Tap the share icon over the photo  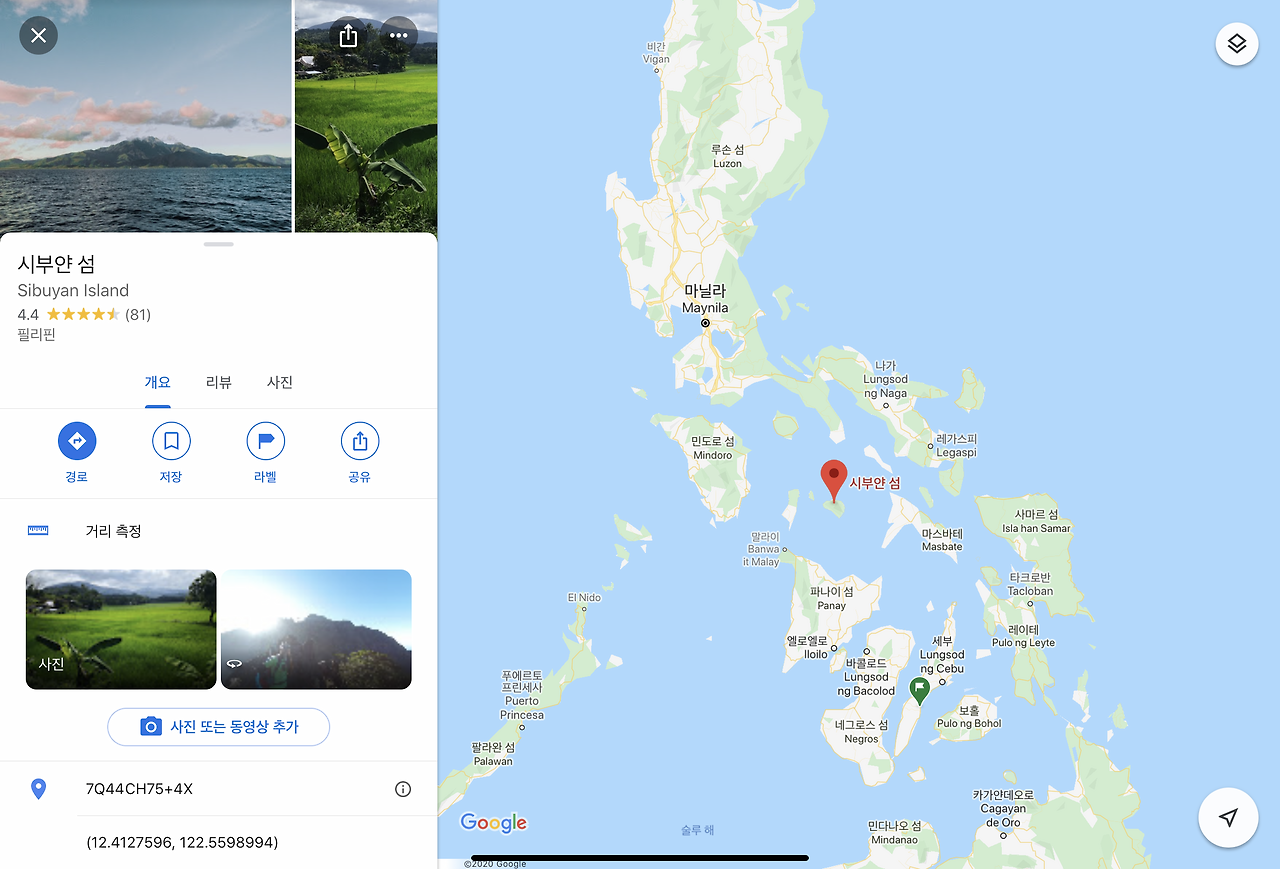coord(348,36)
